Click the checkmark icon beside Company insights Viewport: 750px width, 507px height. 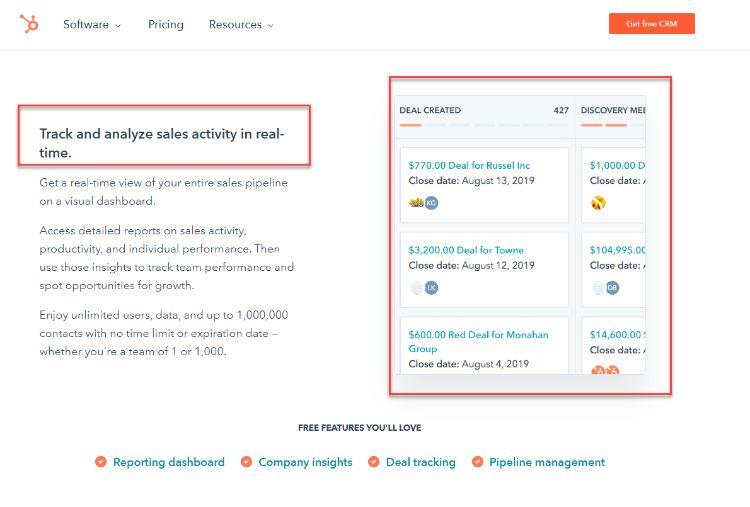point(246,462)
